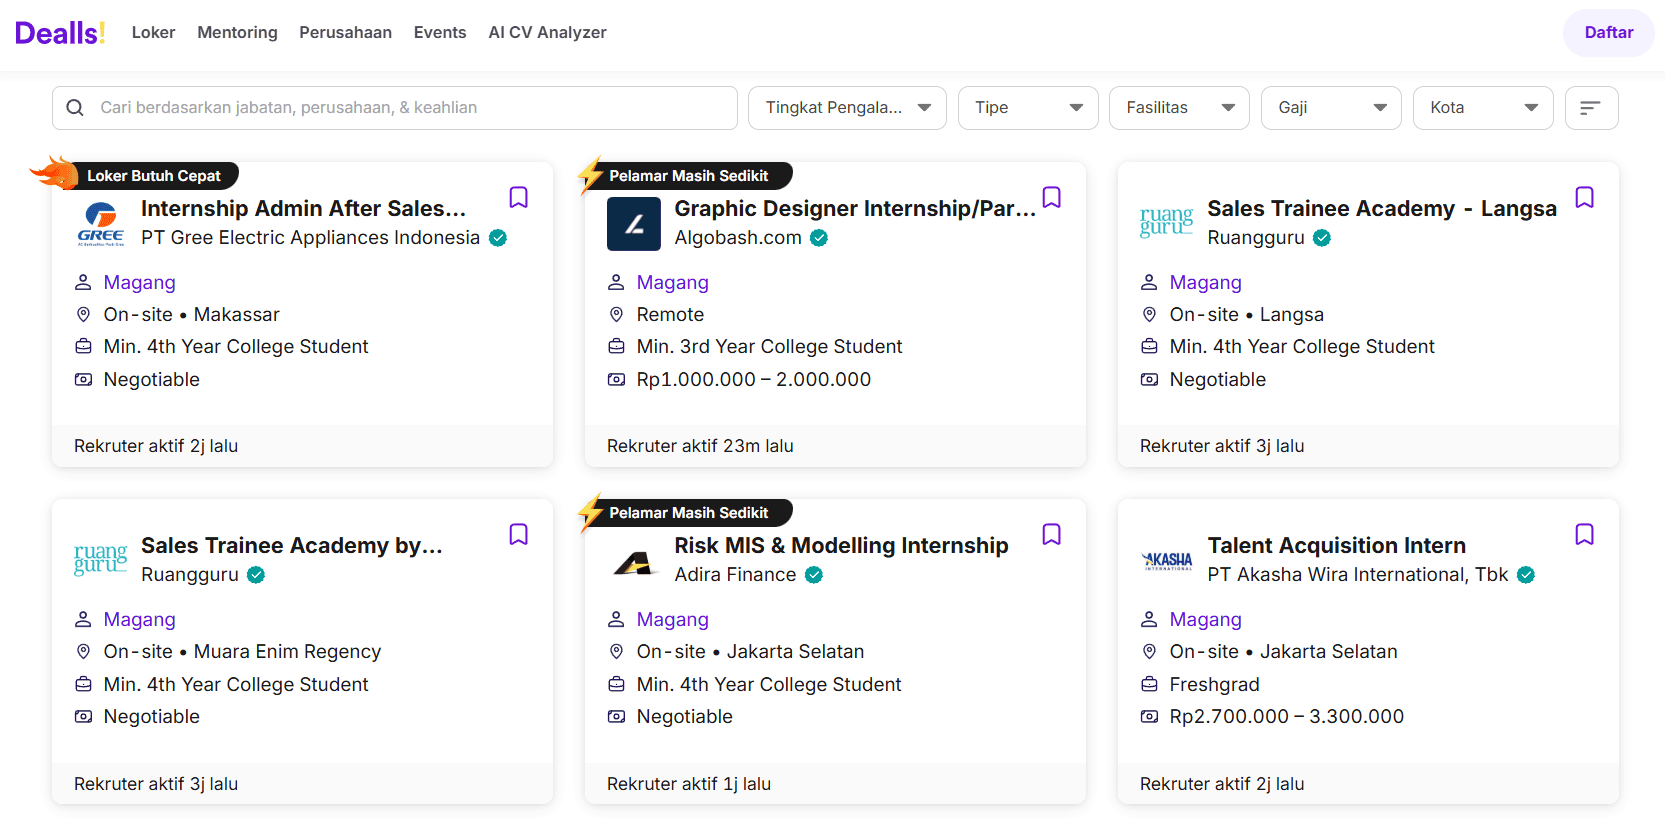Click location pin icon beside Makassar
The width and height of the screenshot is (1665, 820).
[83, 315]
